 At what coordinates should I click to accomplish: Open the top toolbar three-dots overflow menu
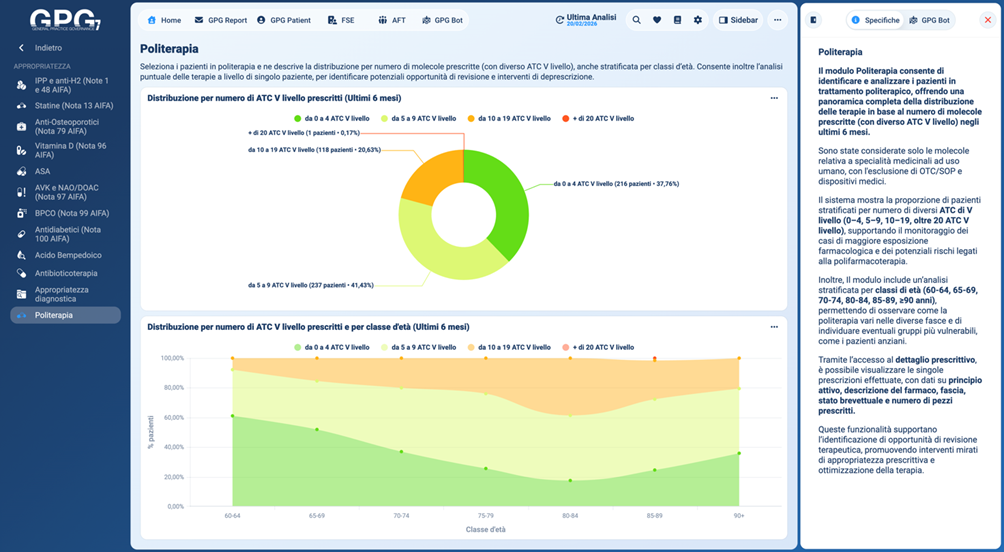coord(776,20)
